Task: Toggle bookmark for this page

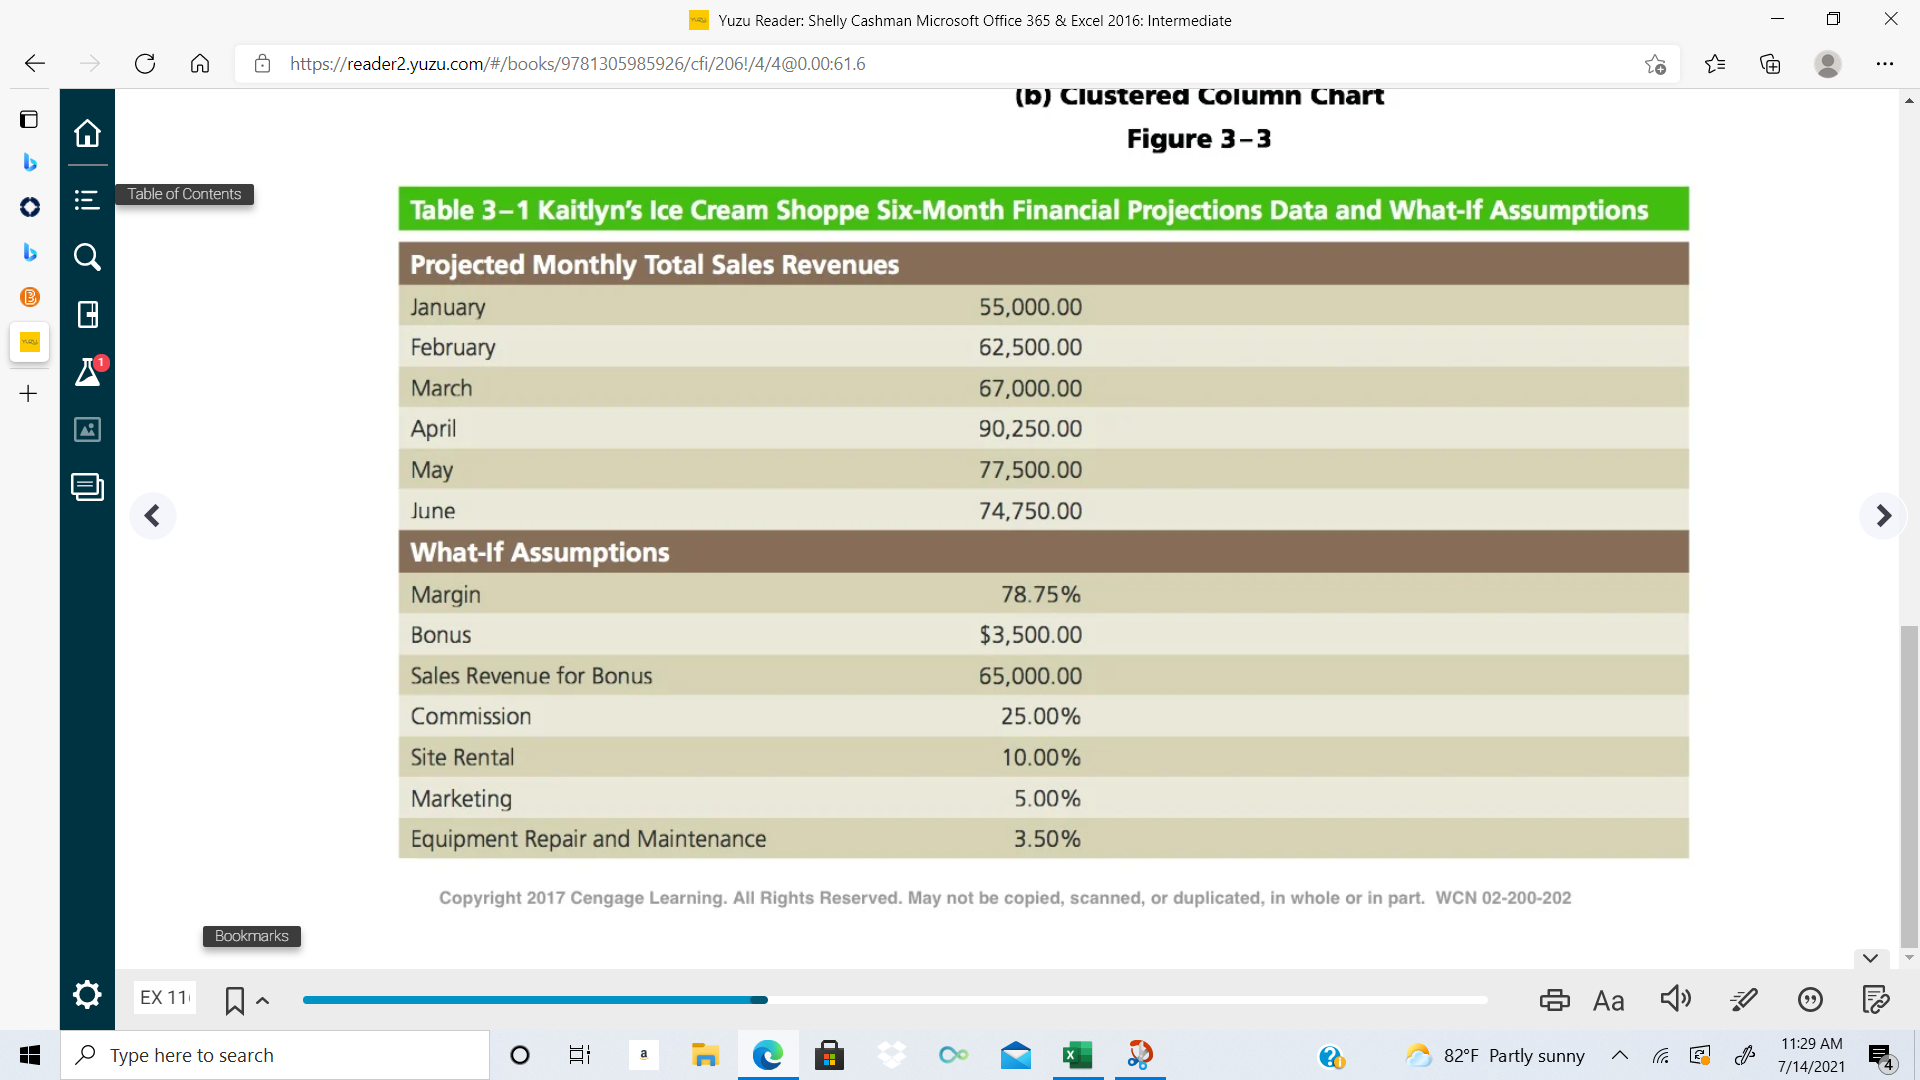Action: [235, 1001]
